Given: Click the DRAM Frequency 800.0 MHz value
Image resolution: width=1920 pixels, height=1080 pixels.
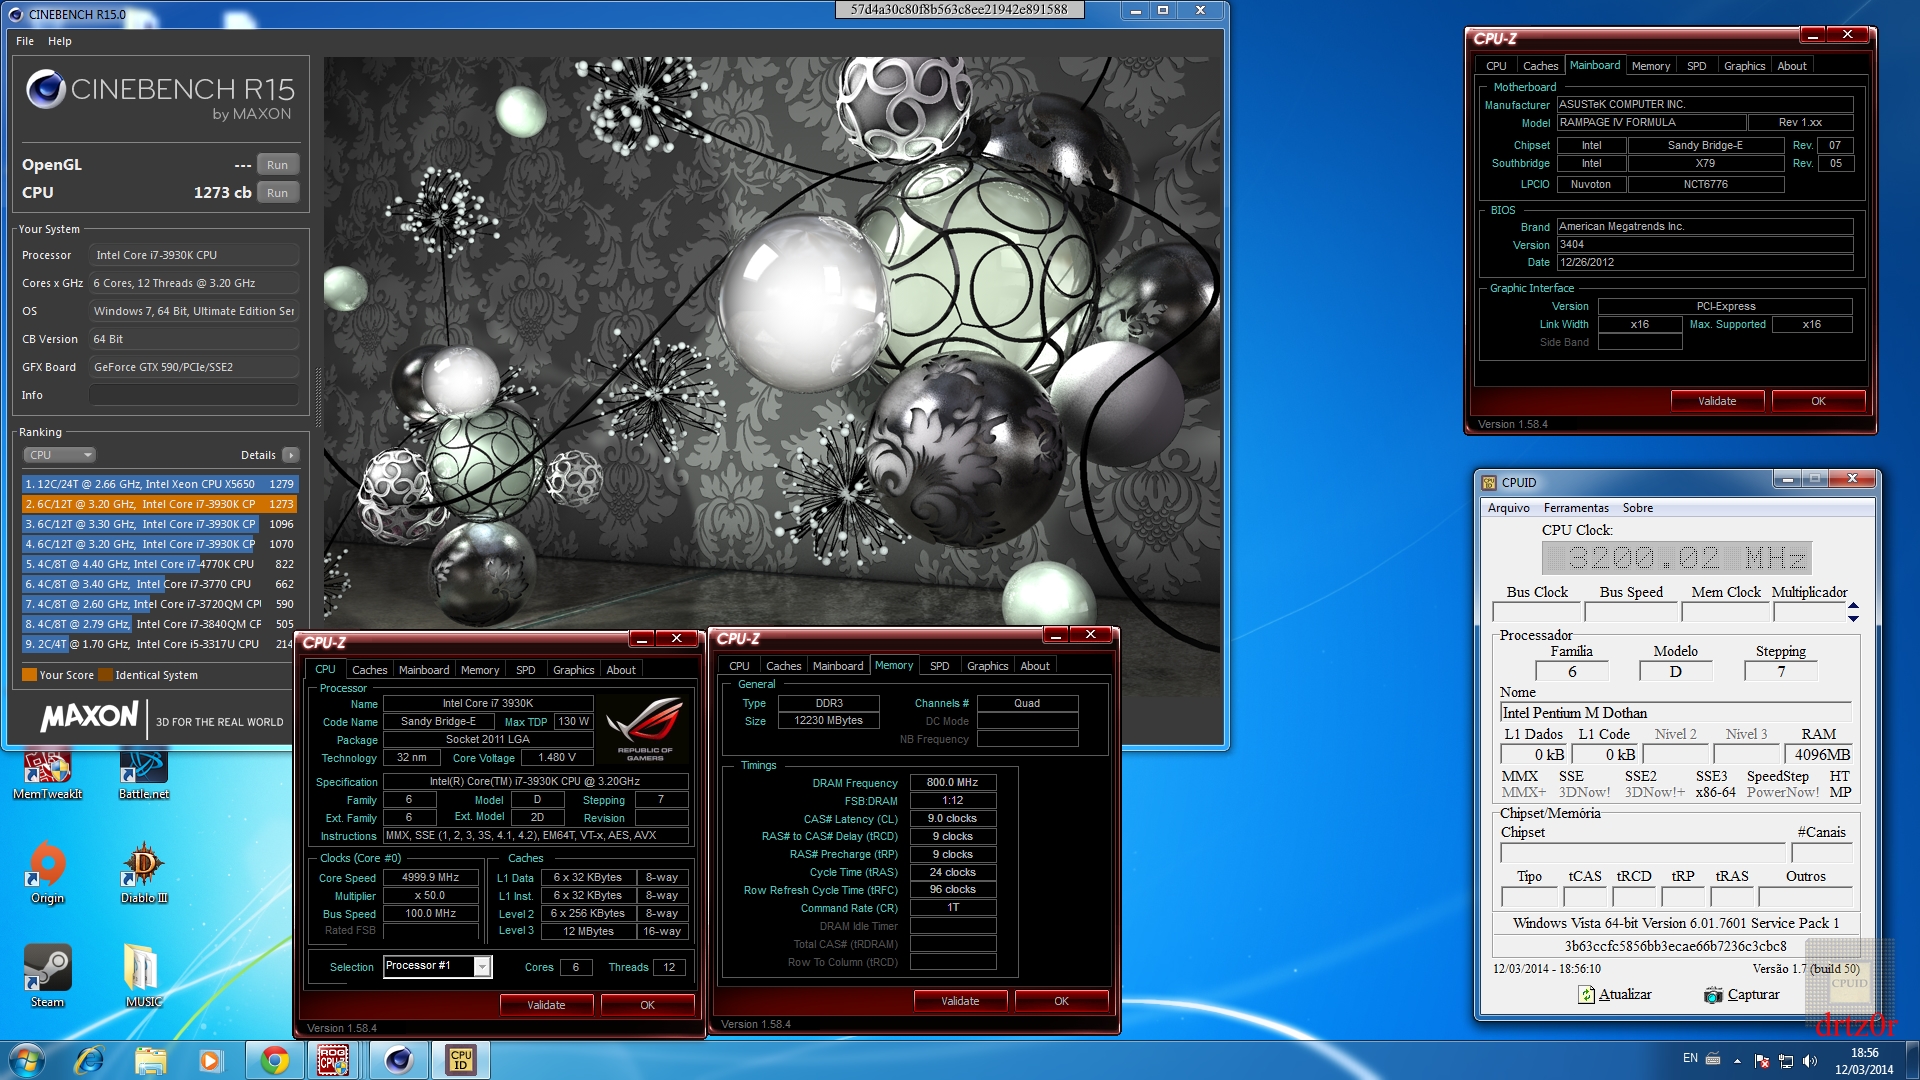Looking at the screenshot, I should click(952, 783).
